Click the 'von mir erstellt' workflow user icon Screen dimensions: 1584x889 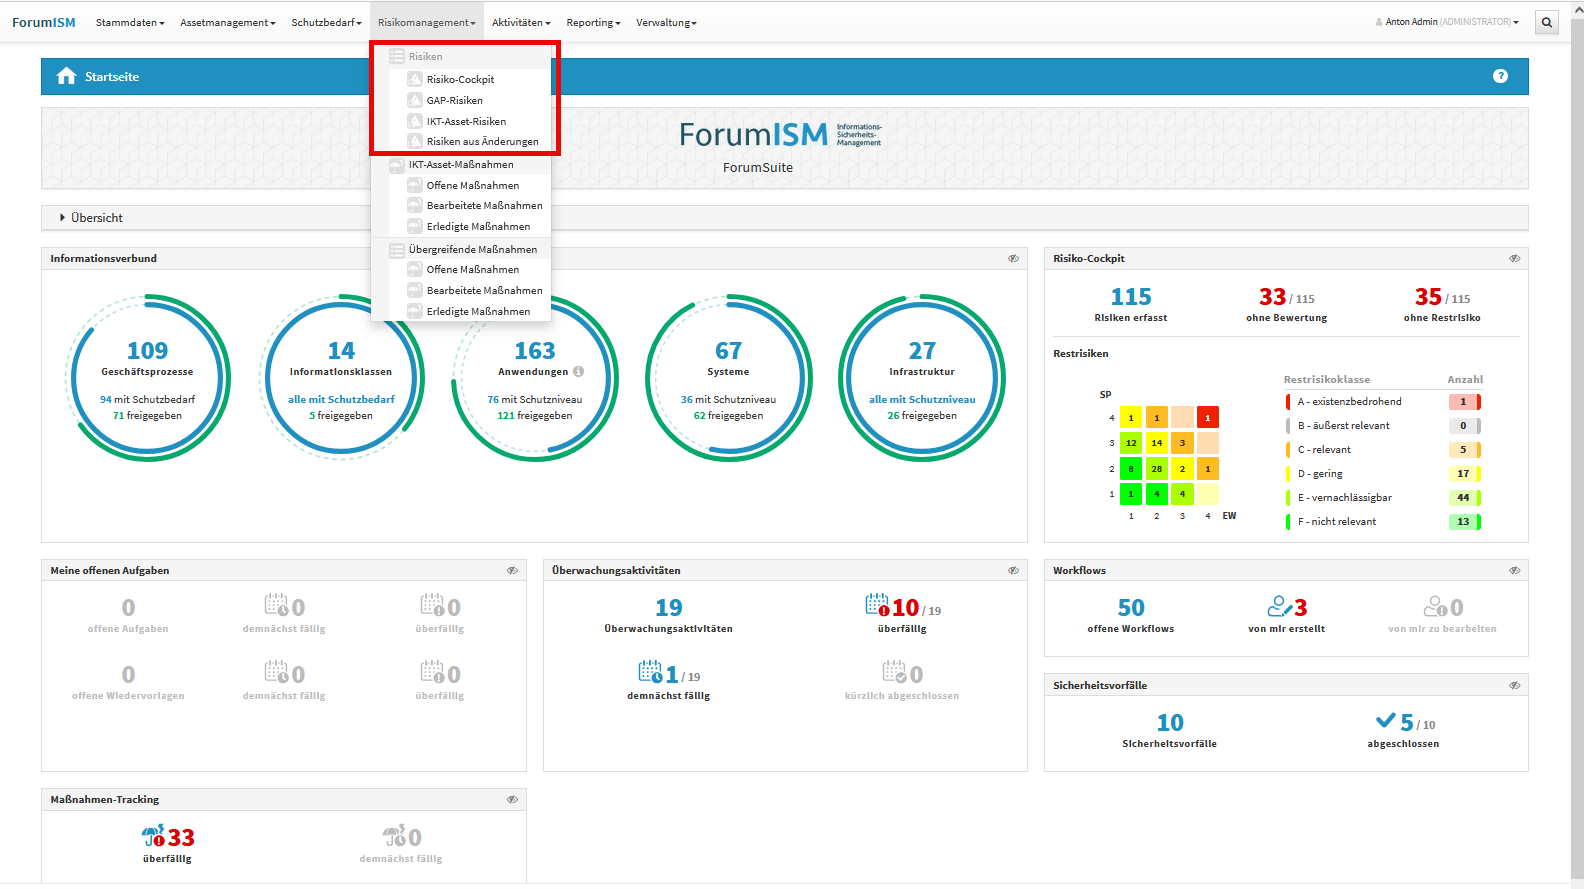[1279, 607]
